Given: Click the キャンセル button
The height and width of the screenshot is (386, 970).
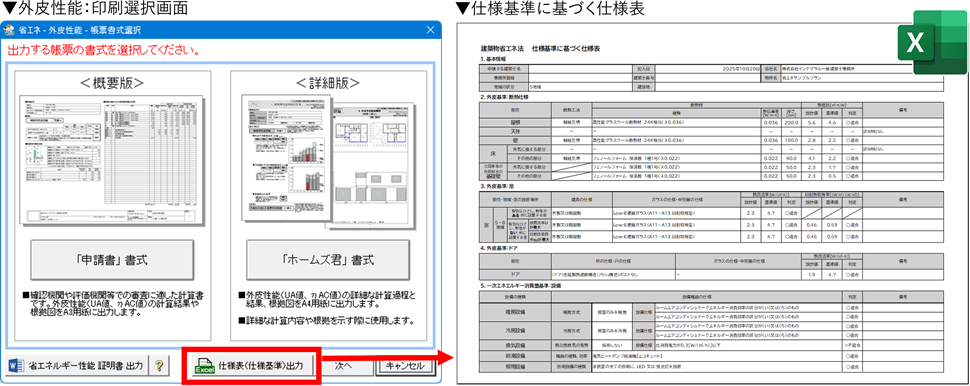Looking at the screenshot, I should click(406, 366).
